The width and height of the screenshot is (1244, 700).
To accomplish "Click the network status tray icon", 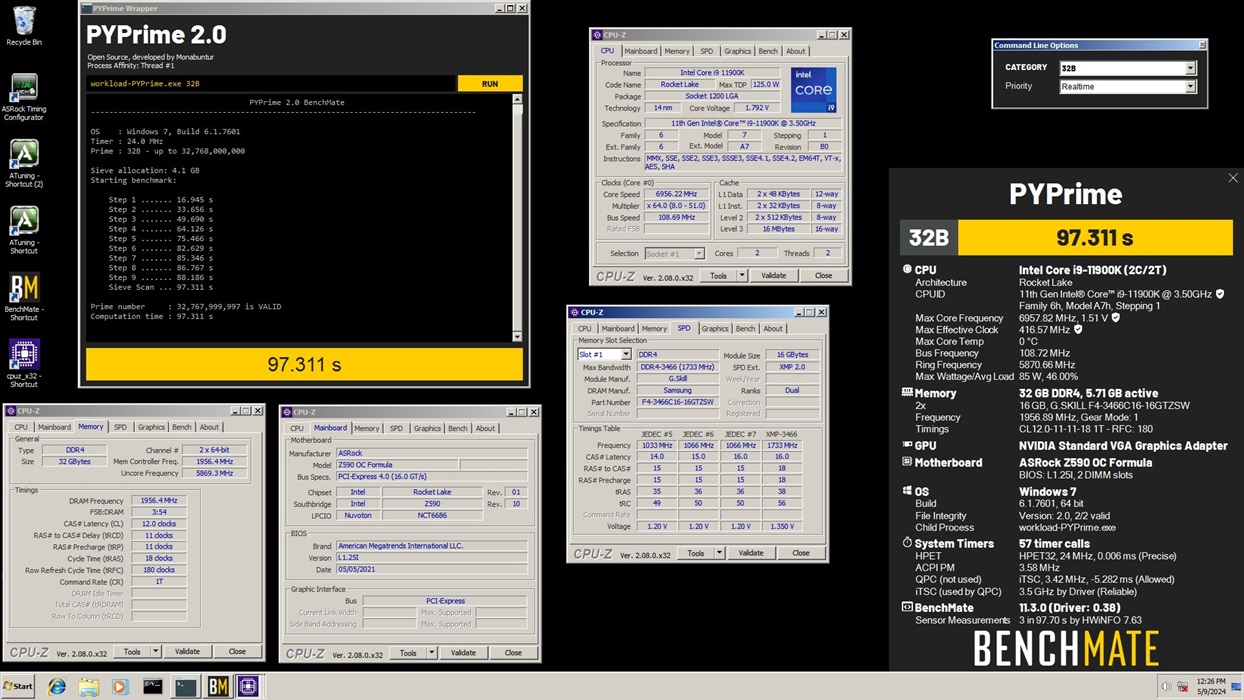I will coord(1183,687).
